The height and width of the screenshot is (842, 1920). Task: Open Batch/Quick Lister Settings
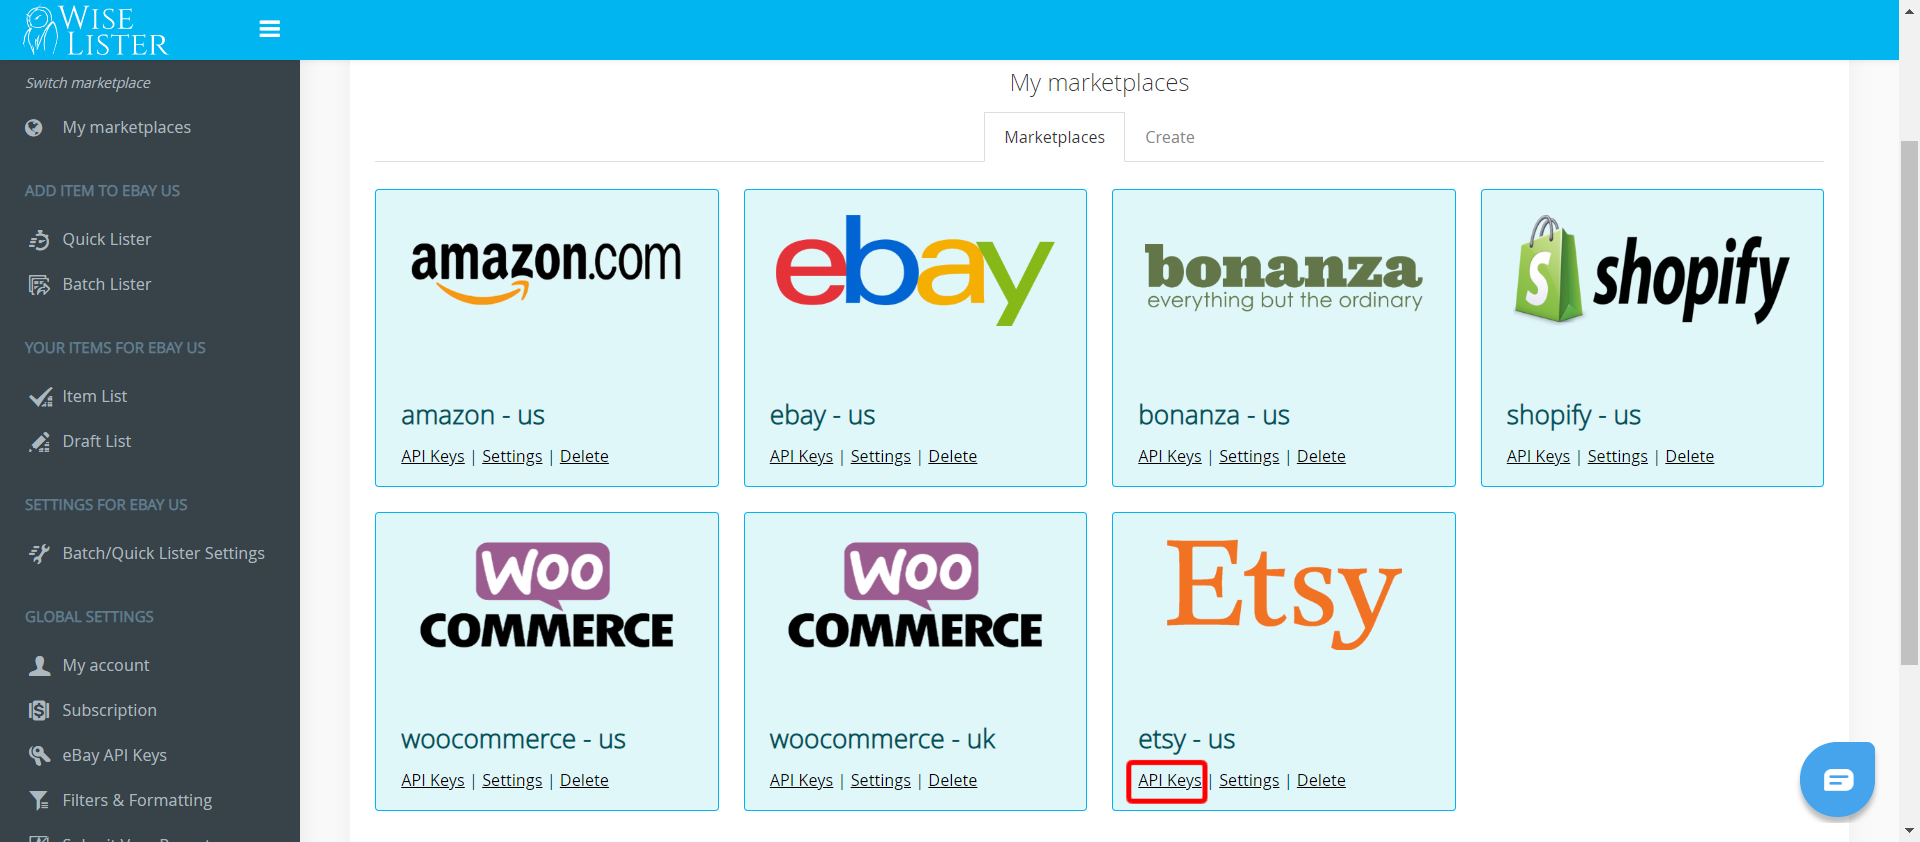coord(163,553)
